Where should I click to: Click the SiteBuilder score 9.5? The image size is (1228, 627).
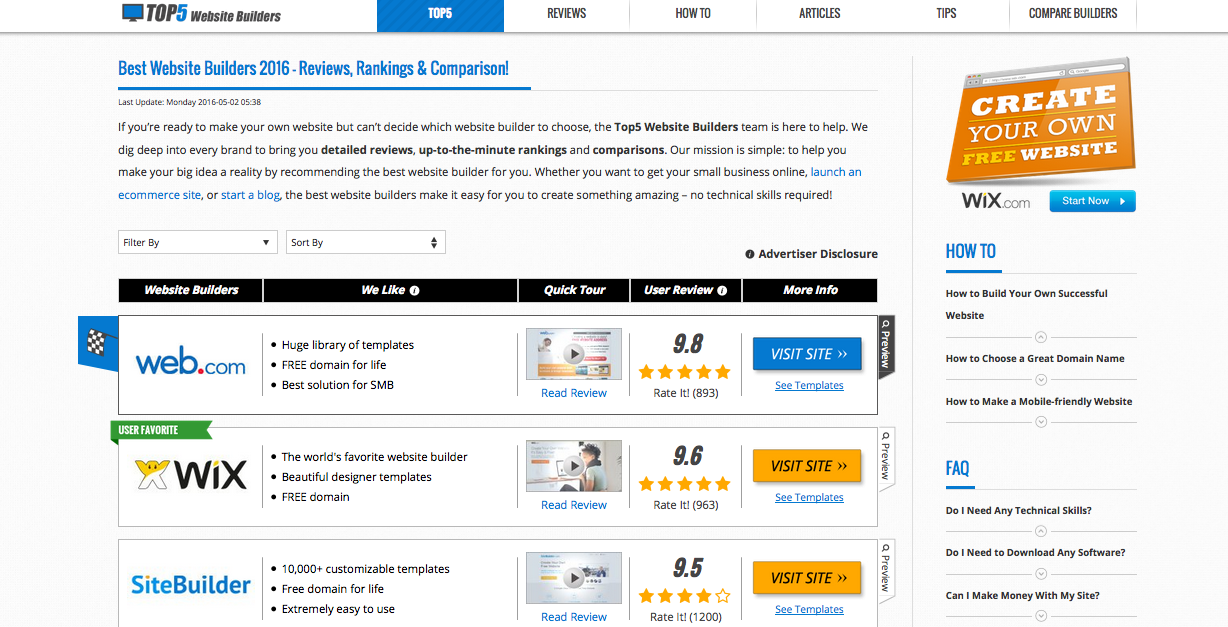(688, 569)
